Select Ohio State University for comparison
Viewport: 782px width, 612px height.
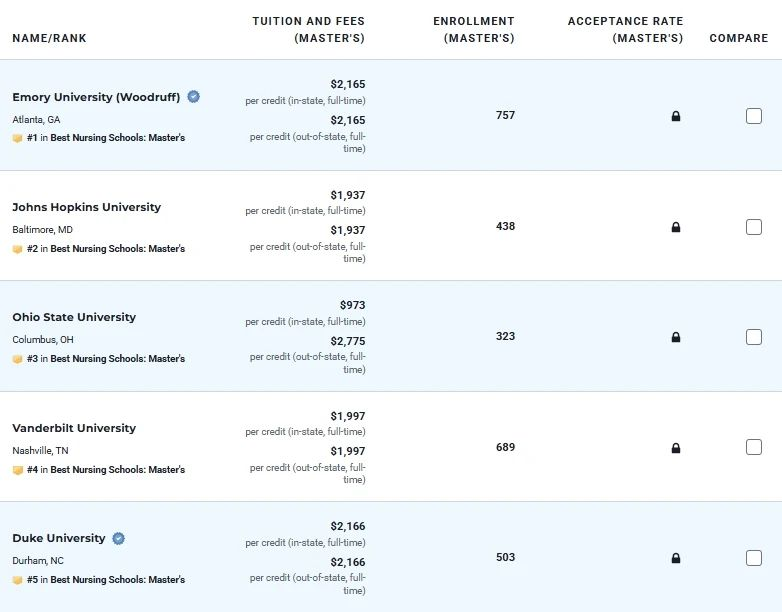click(754, 337)
